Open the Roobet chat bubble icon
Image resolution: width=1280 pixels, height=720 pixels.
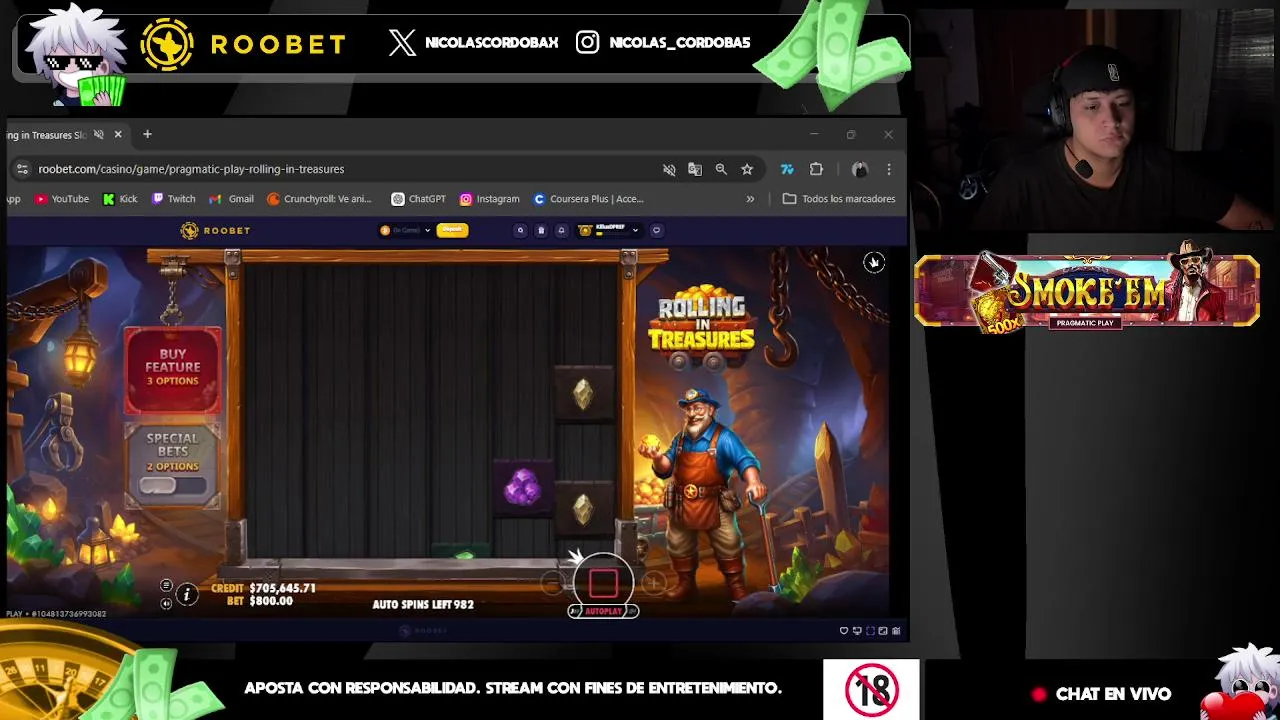click(656, 230)
